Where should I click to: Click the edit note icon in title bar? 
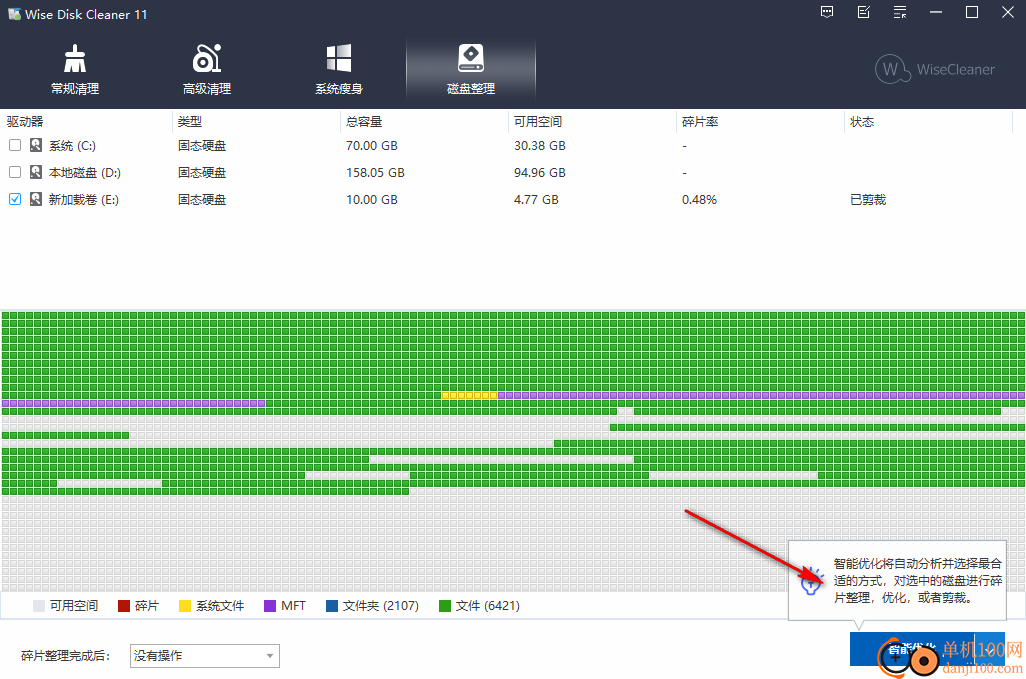point(864,12)
